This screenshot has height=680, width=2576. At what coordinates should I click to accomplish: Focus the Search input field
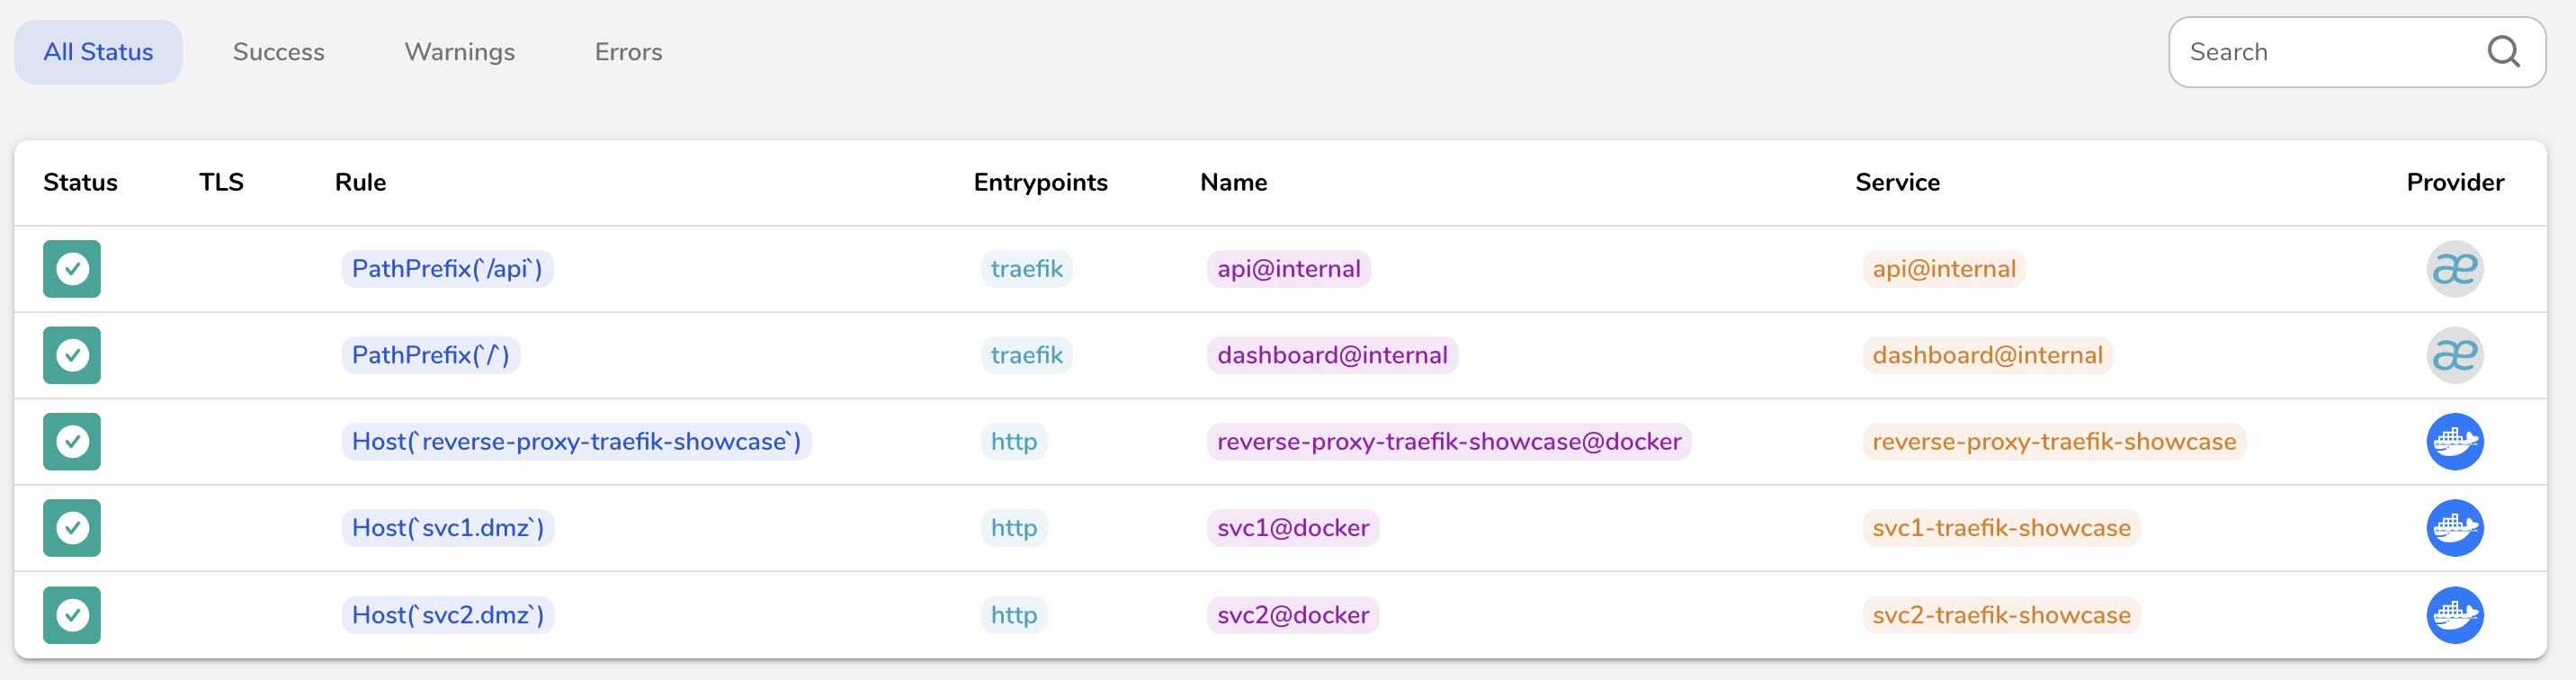(x=2320, y=52)
